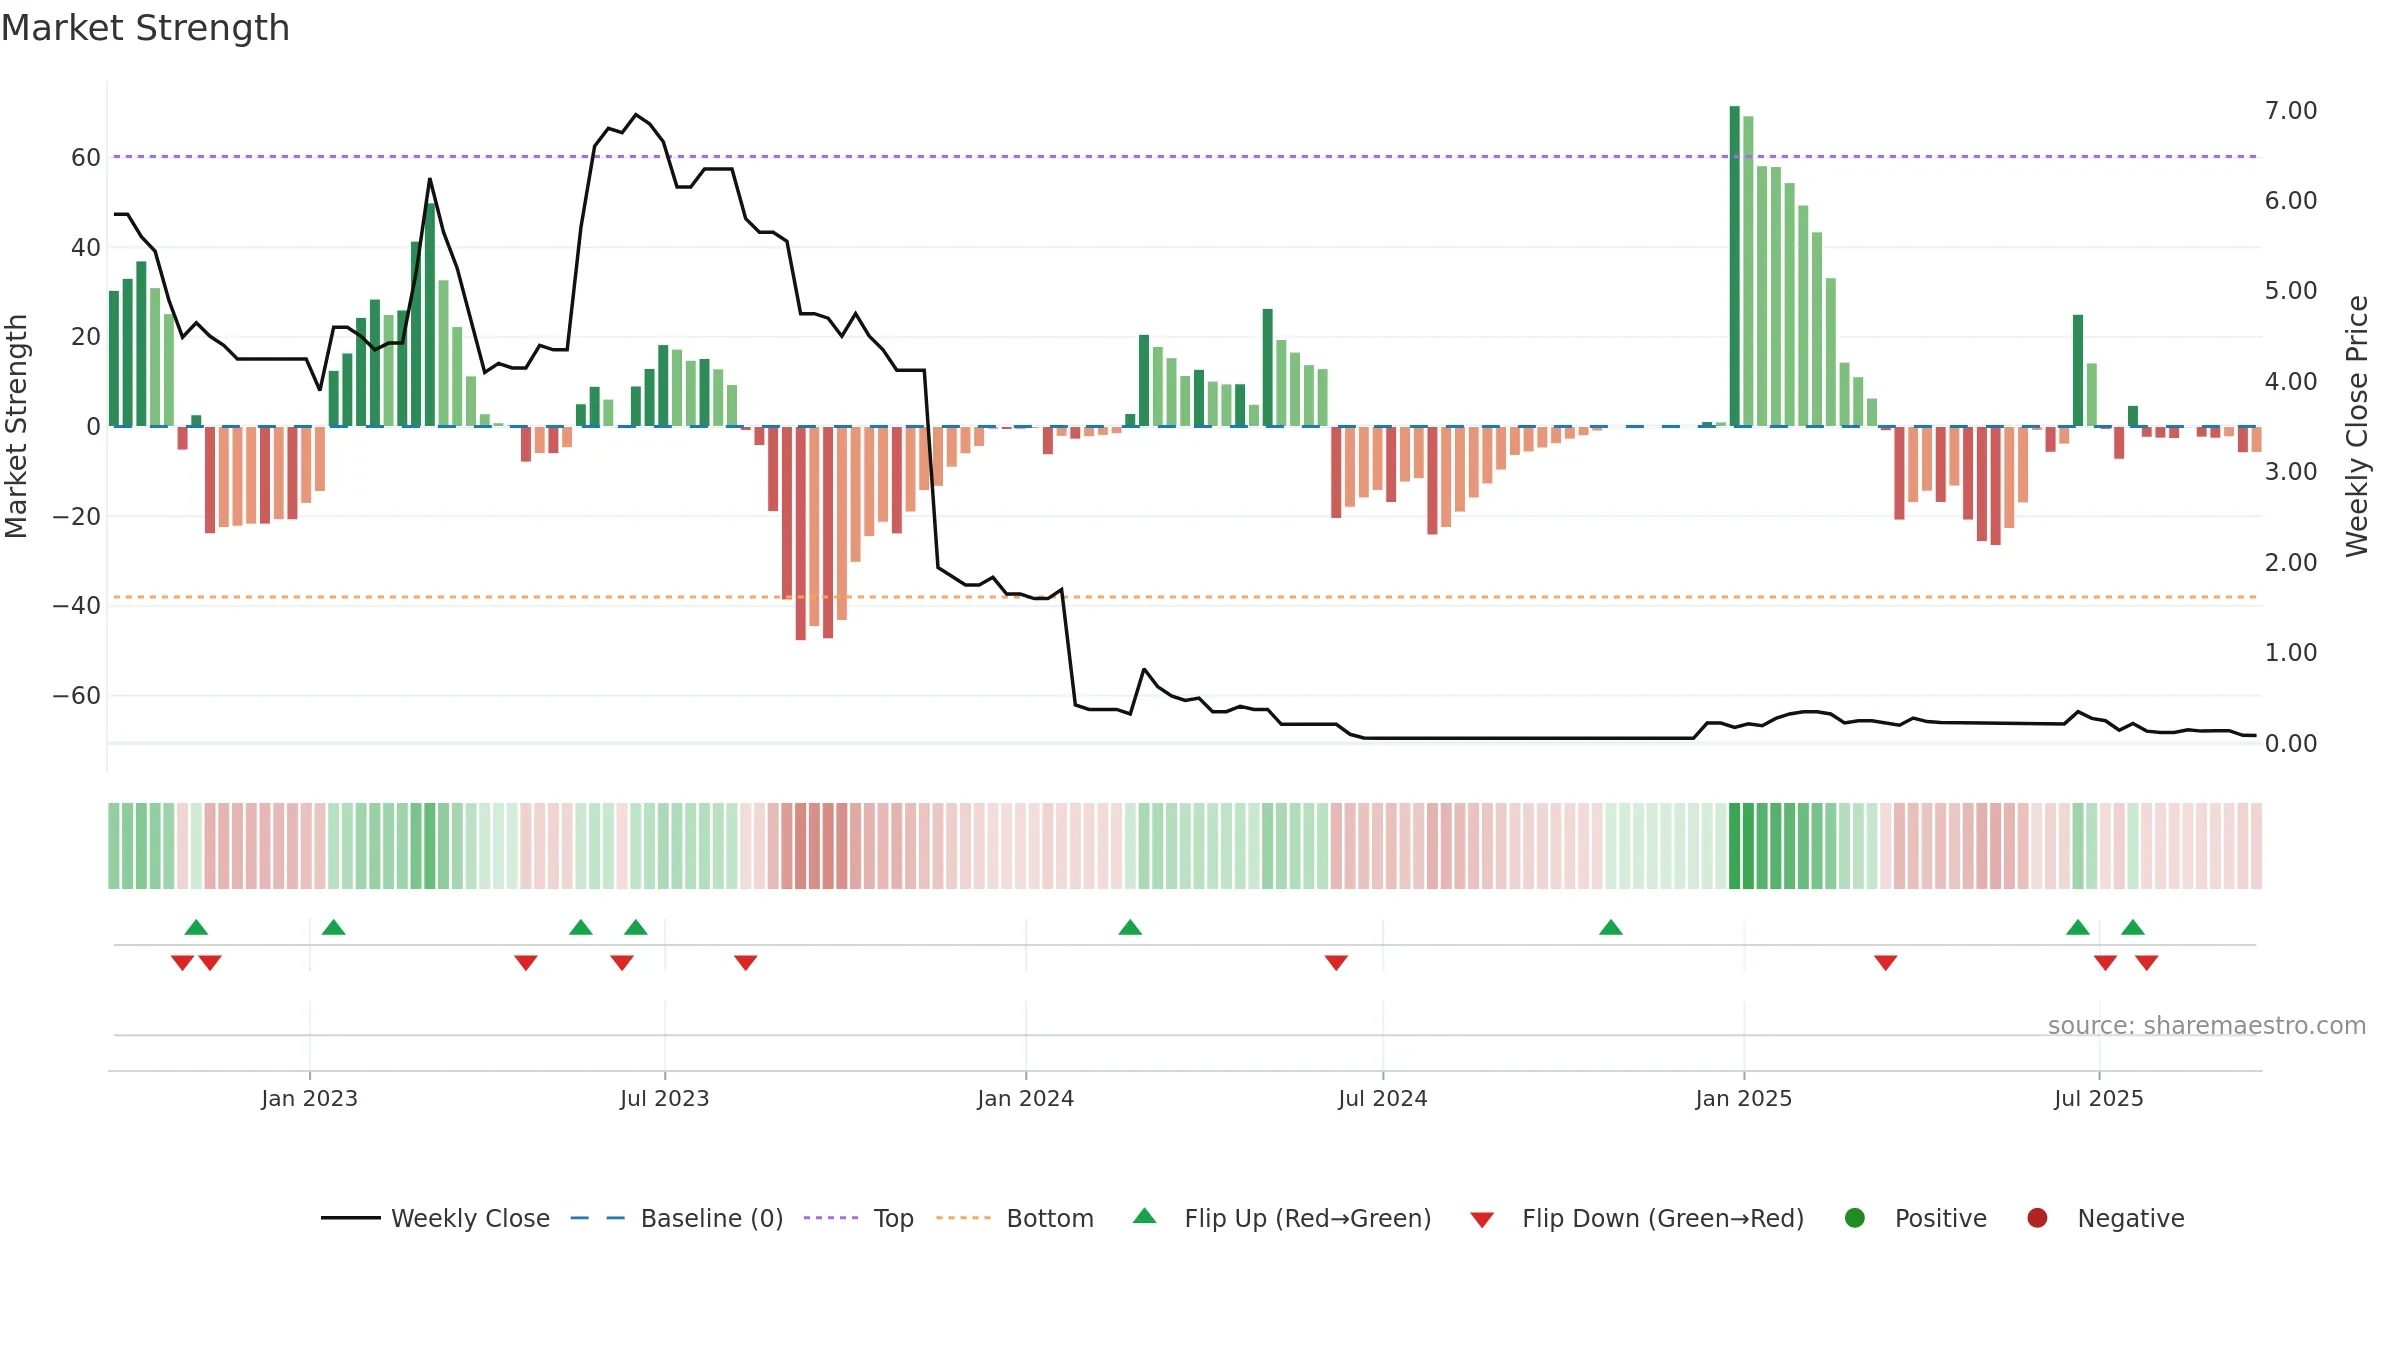Click the flip-down marker near Jun 2024
2400x1350 pixels.
click(1336, 962)
